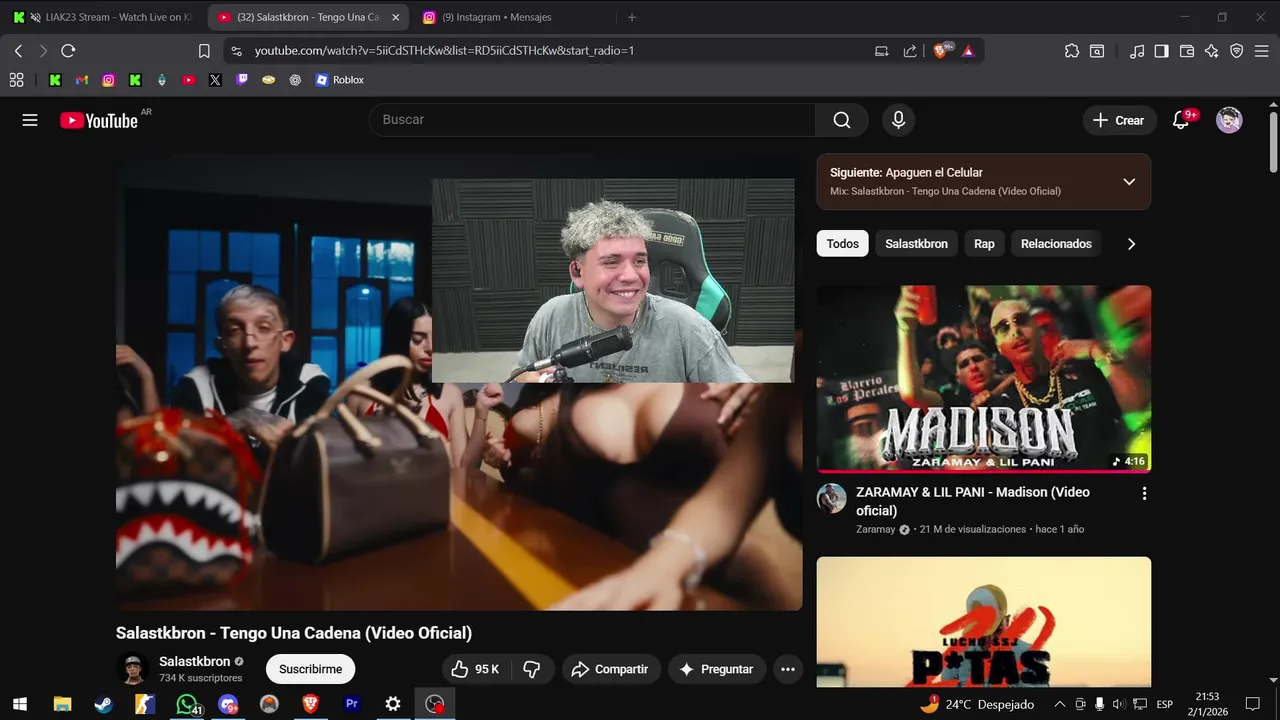
Task: Open the account avatar menu
Action: 1229,120
